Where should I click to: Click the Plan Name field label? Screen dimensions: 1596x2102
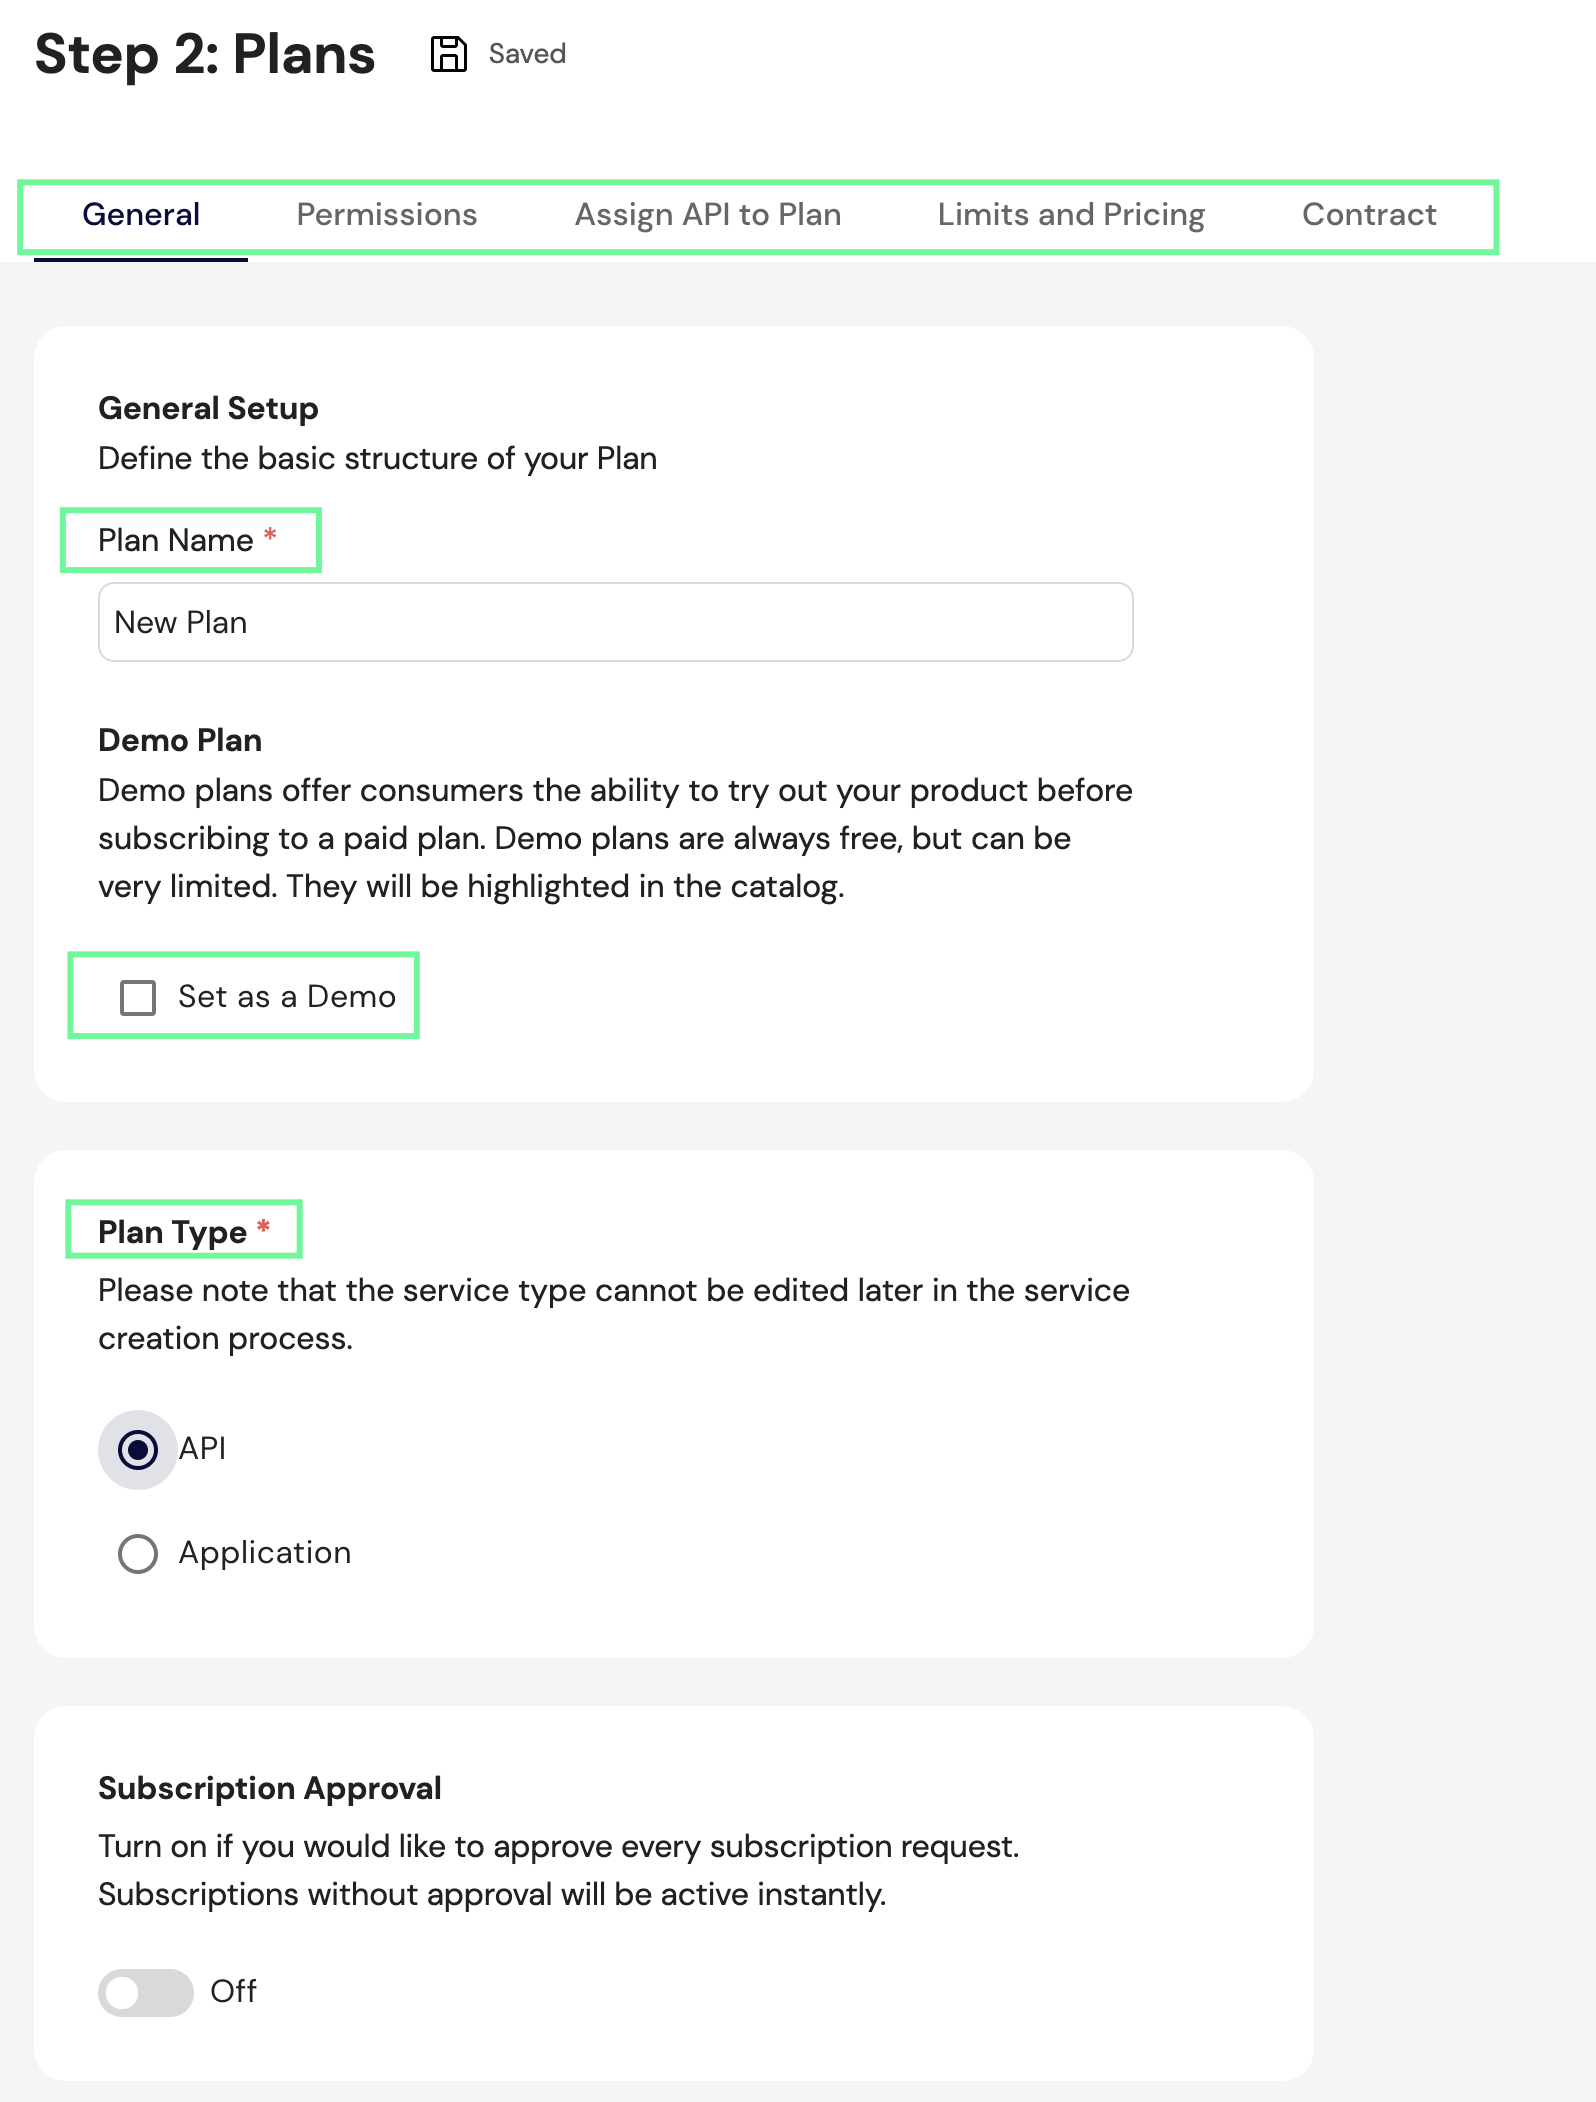click(x=176, y=540)
